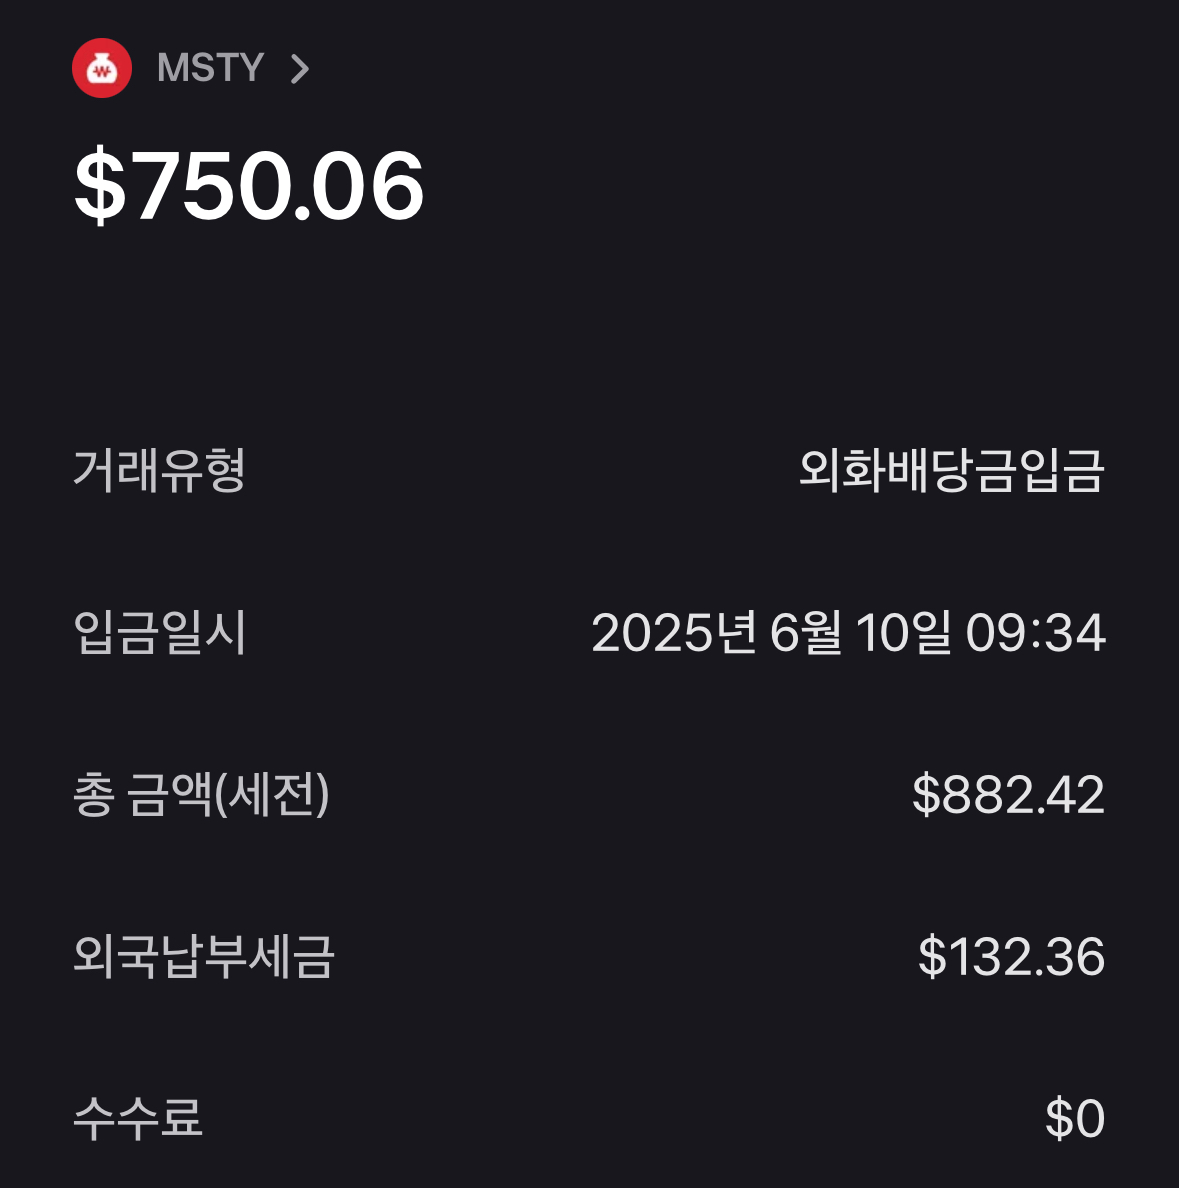Open the MSTY ticker label
Viewport: 1179px width, 1188px height.
point(210,68)
